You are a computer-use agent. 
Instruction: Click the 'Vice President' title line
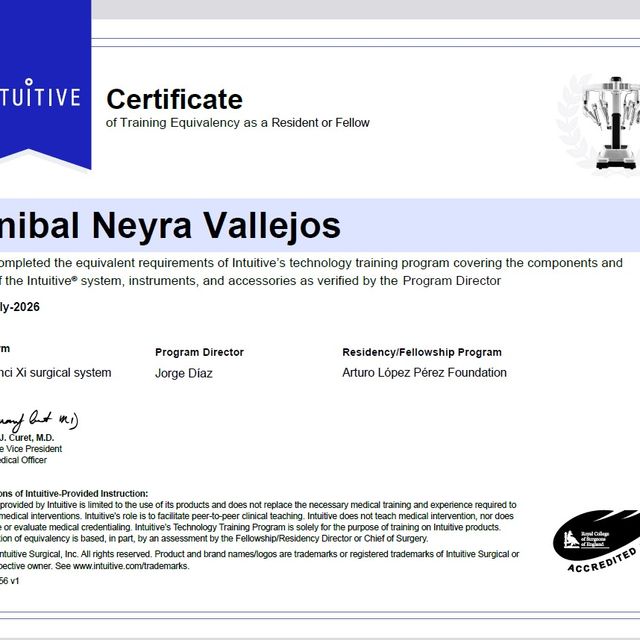(31, 449)
